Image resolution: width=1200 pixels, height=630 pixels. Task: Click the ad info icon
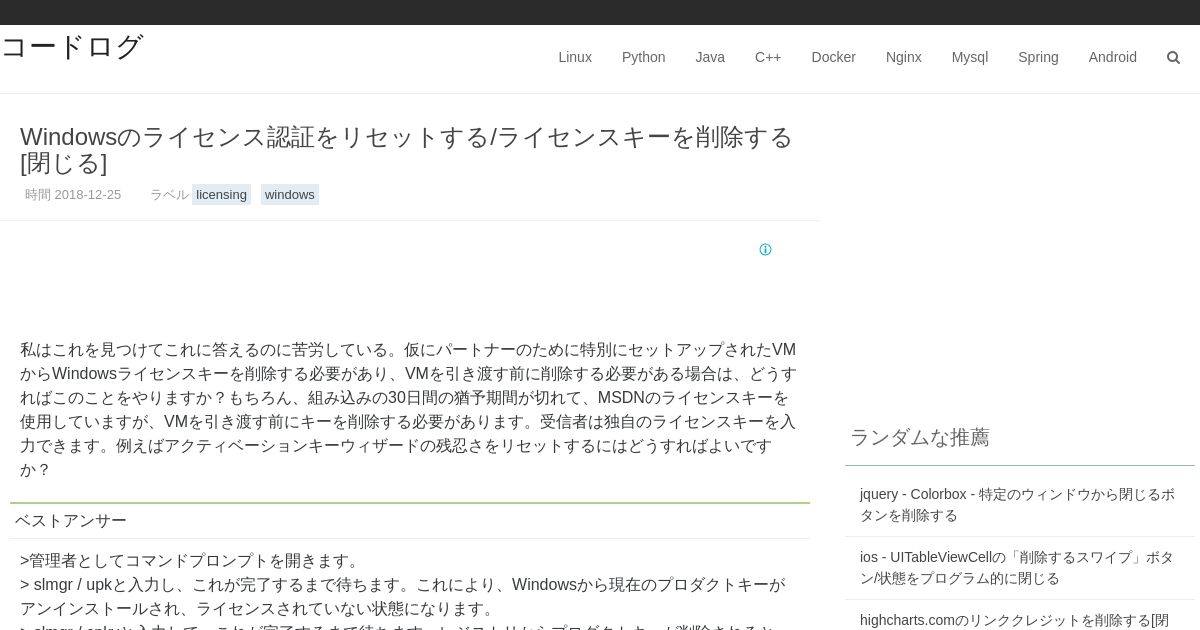[765, 250]
